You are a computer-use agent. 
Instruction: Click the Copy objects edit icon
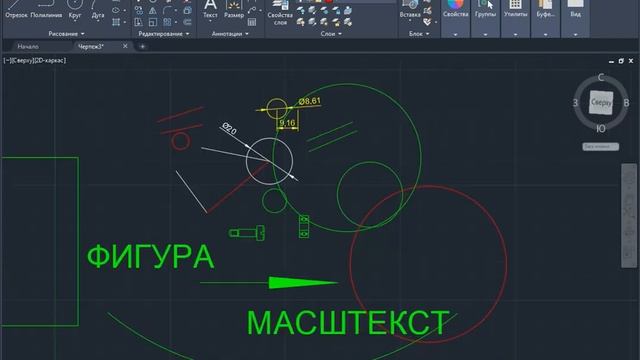tap(139, 11)
